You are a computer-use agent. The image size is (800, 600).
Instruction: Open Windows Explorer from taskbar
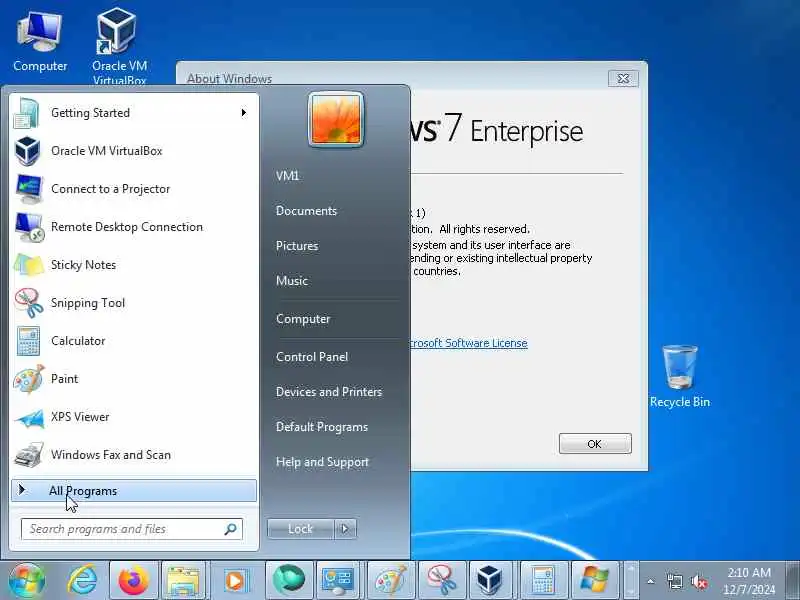point(183,580)
